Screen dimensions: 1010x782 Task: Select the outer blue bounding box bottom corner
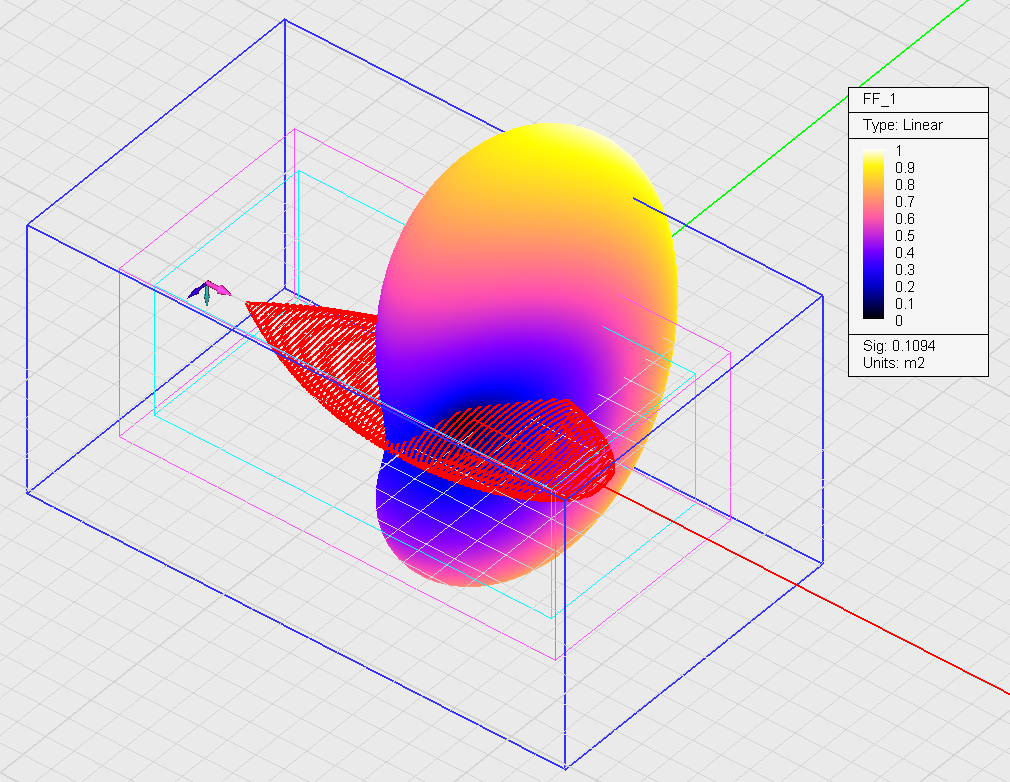[565, 765]
